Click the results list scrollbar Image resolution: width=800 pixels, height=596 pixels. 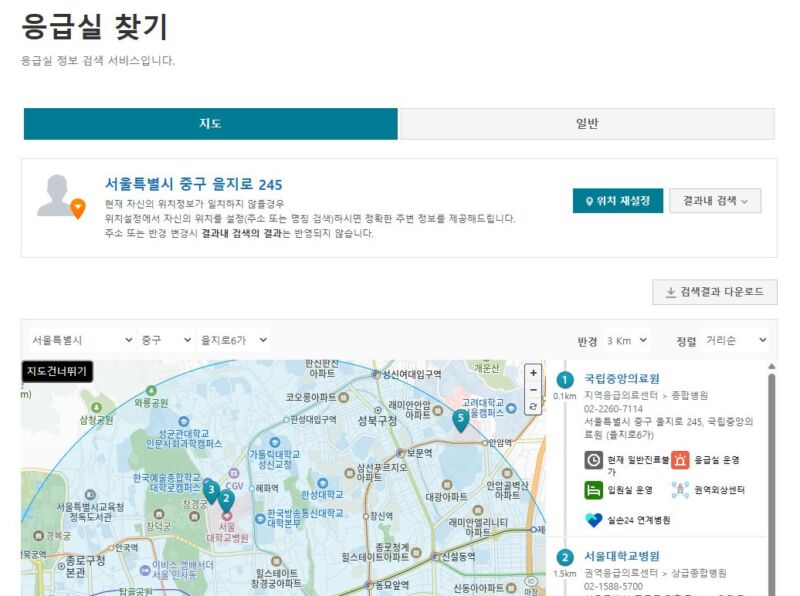coord(771,482)
